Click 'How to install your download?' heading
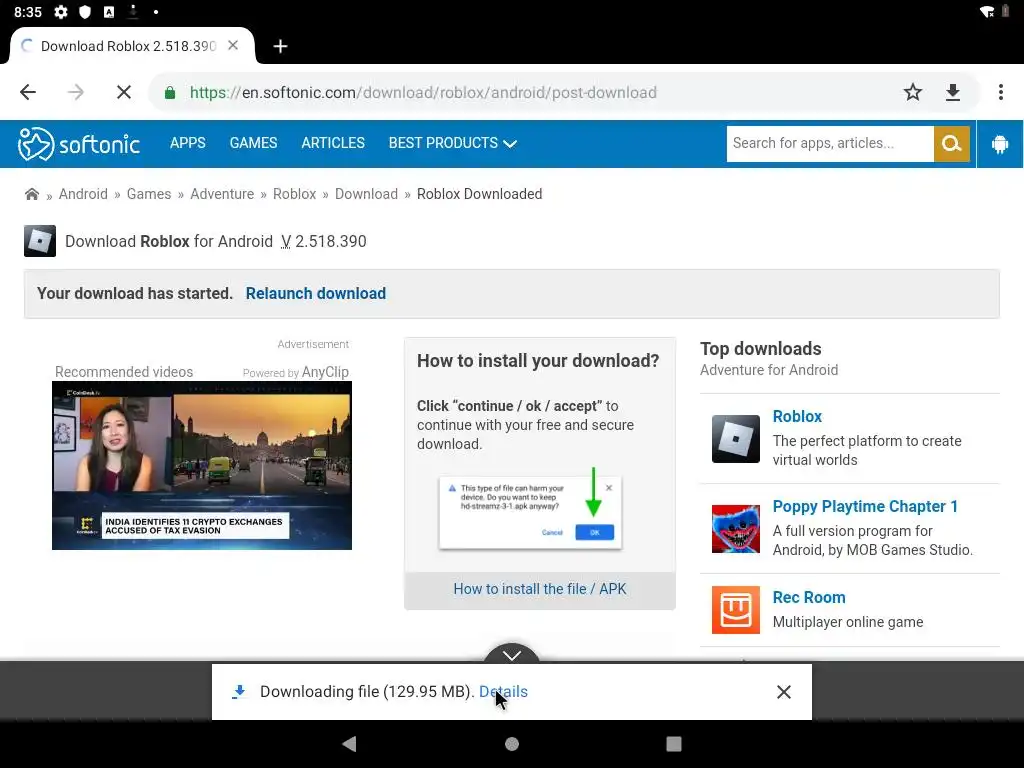 pos(538,360)
